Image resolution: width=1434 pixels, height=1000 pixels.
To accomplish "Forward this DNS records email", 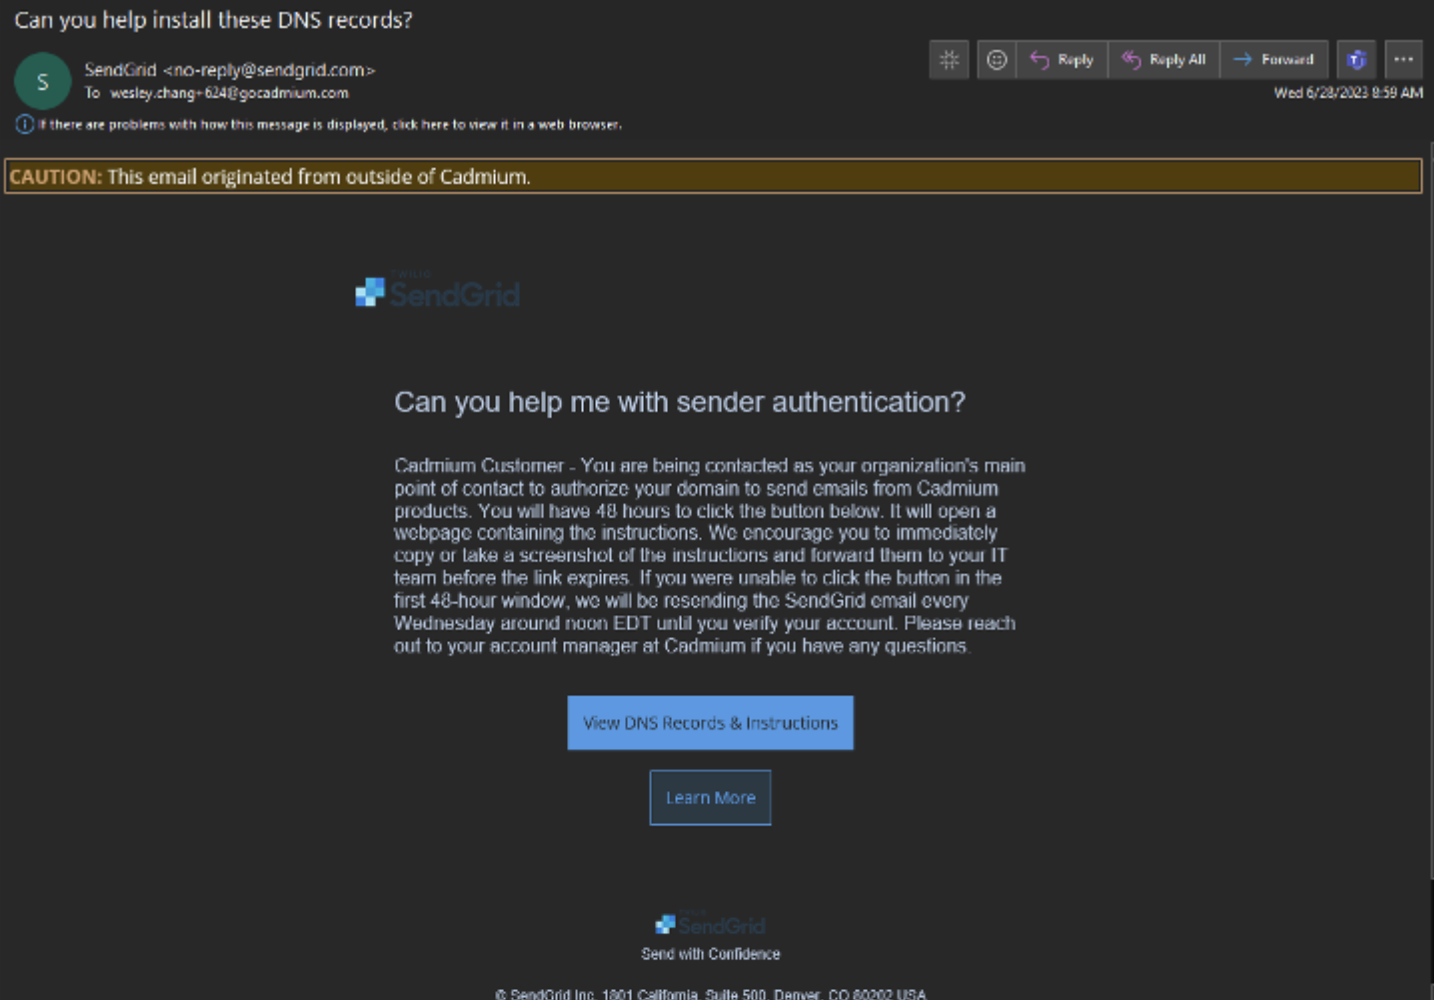I will point(1274,60).
